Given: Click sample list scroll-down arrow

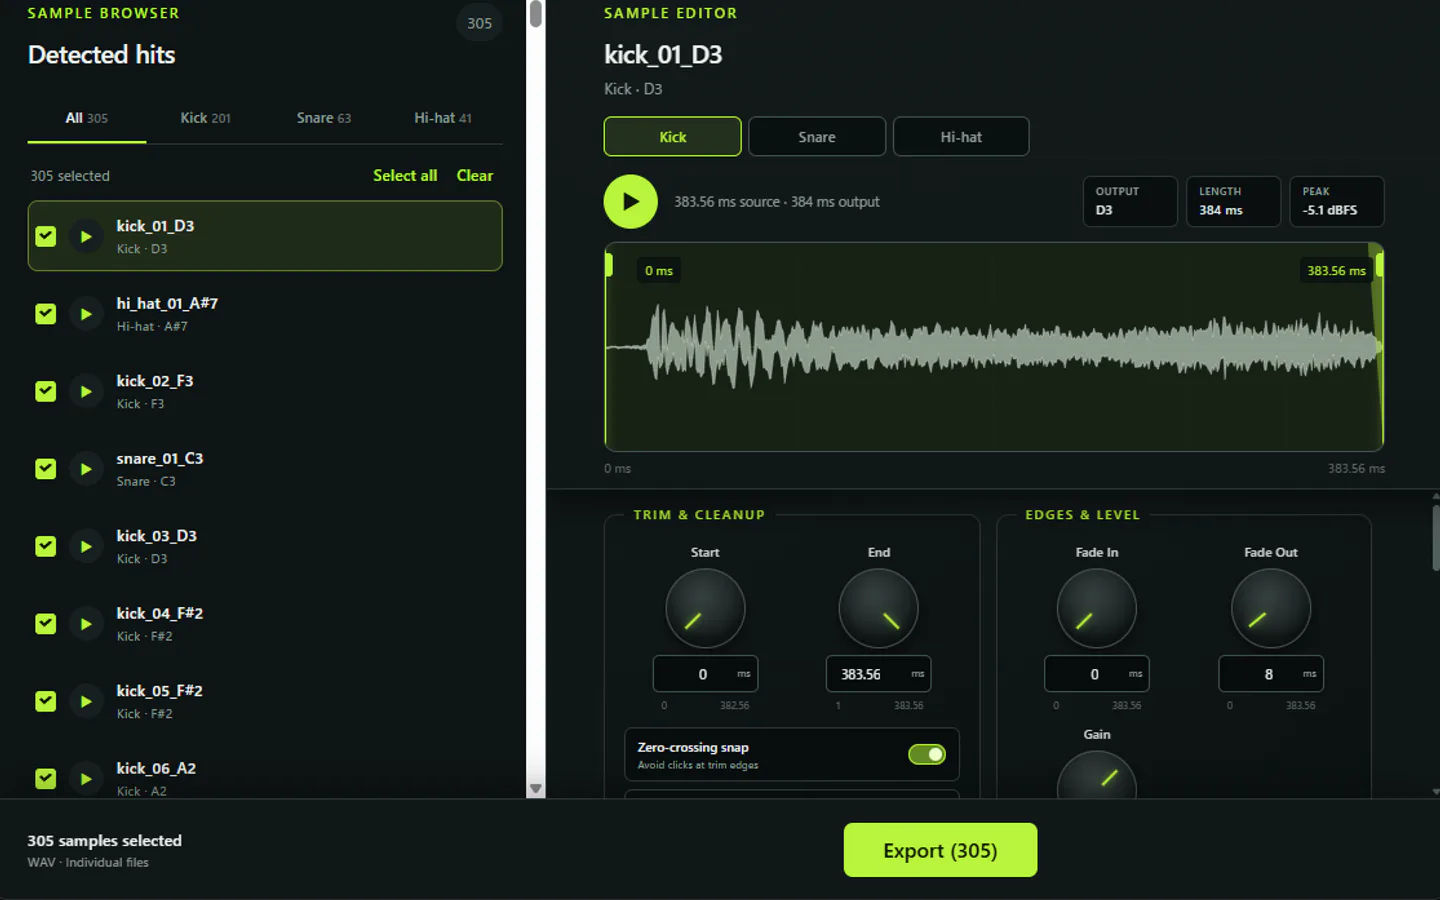Looking at the screenshot, I should pyautogui.click(x=536, y=789).
